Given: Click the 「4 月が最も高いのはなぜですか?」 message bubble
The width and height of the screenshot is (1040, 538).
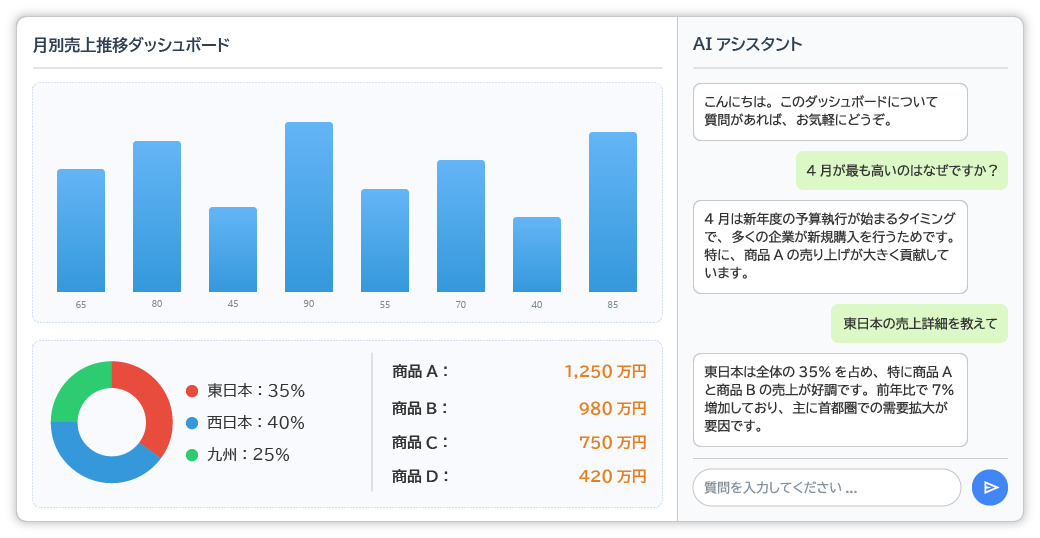Looking at the screenshot, I should (x=901, y=170).
